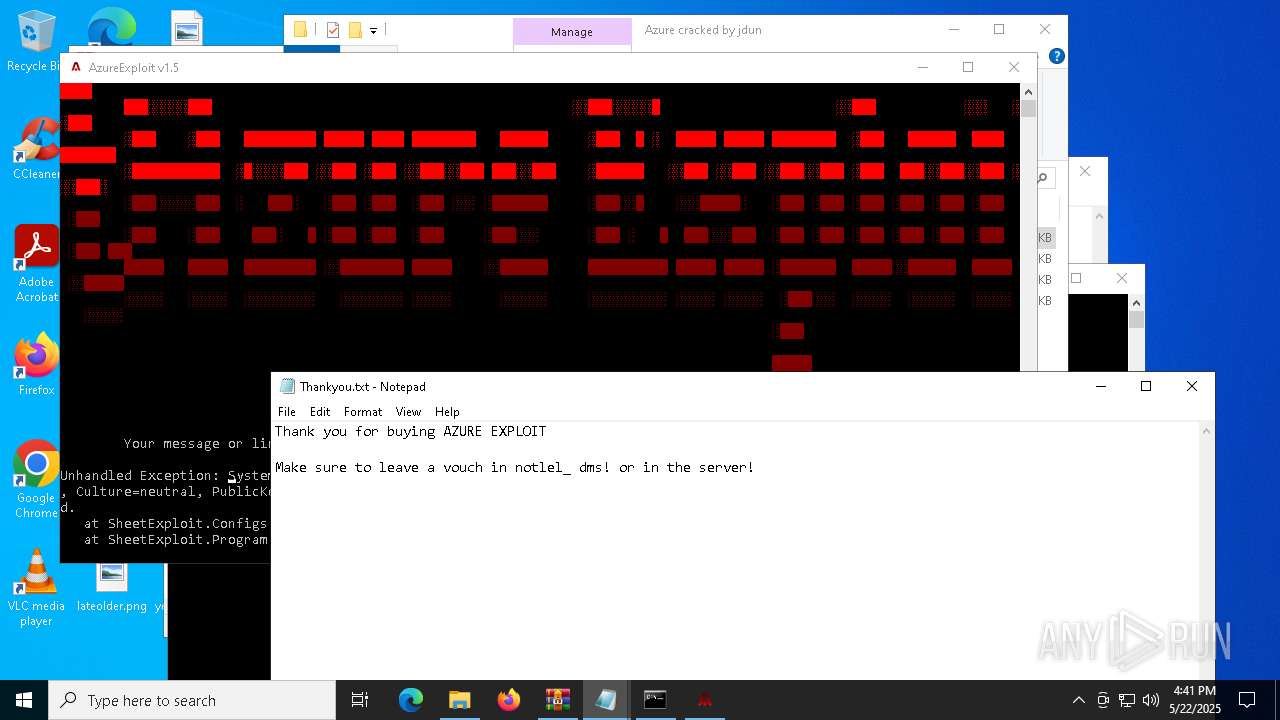This screenshot has width=1280, height=720.
Task: Launch Firefox from desktop shortcut
Action: (x=36, y=365)
